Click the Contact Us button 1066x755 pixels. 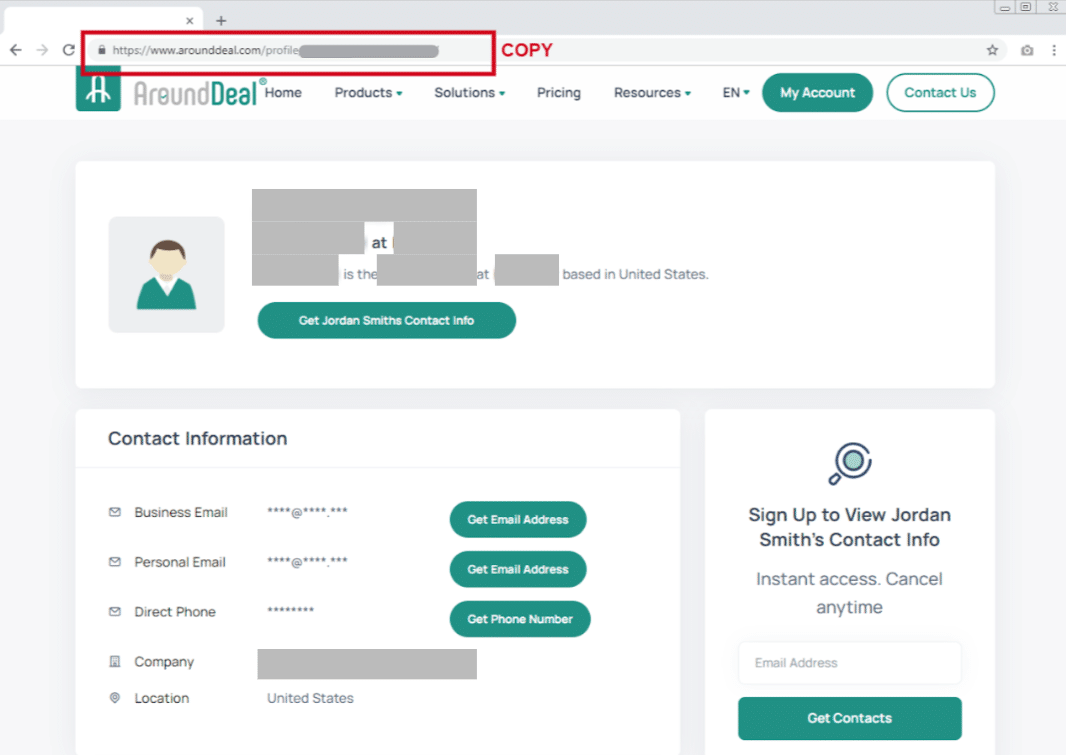click(940, 92)
